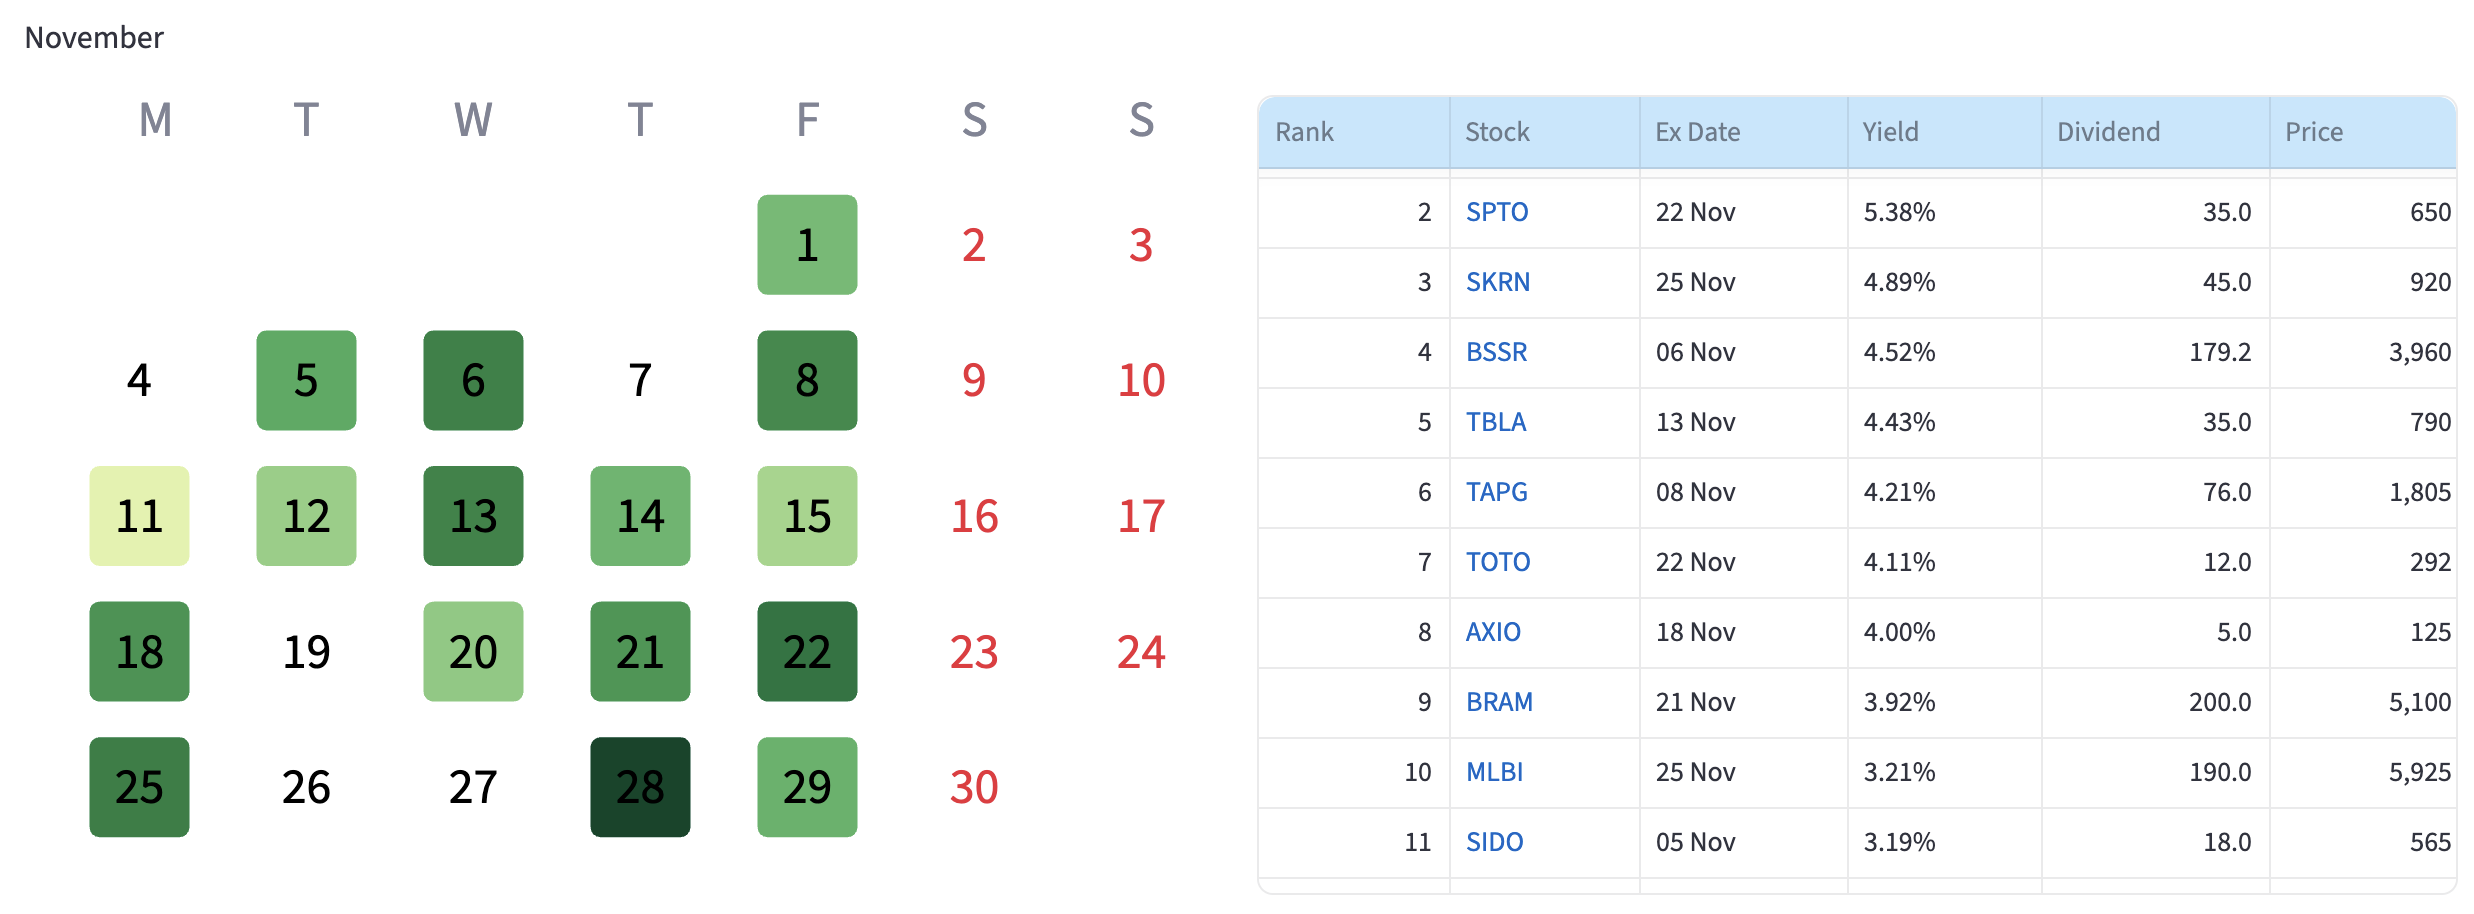2474x914 pixels.
Task: Click the Price column header
Action: coord(2313,132)
